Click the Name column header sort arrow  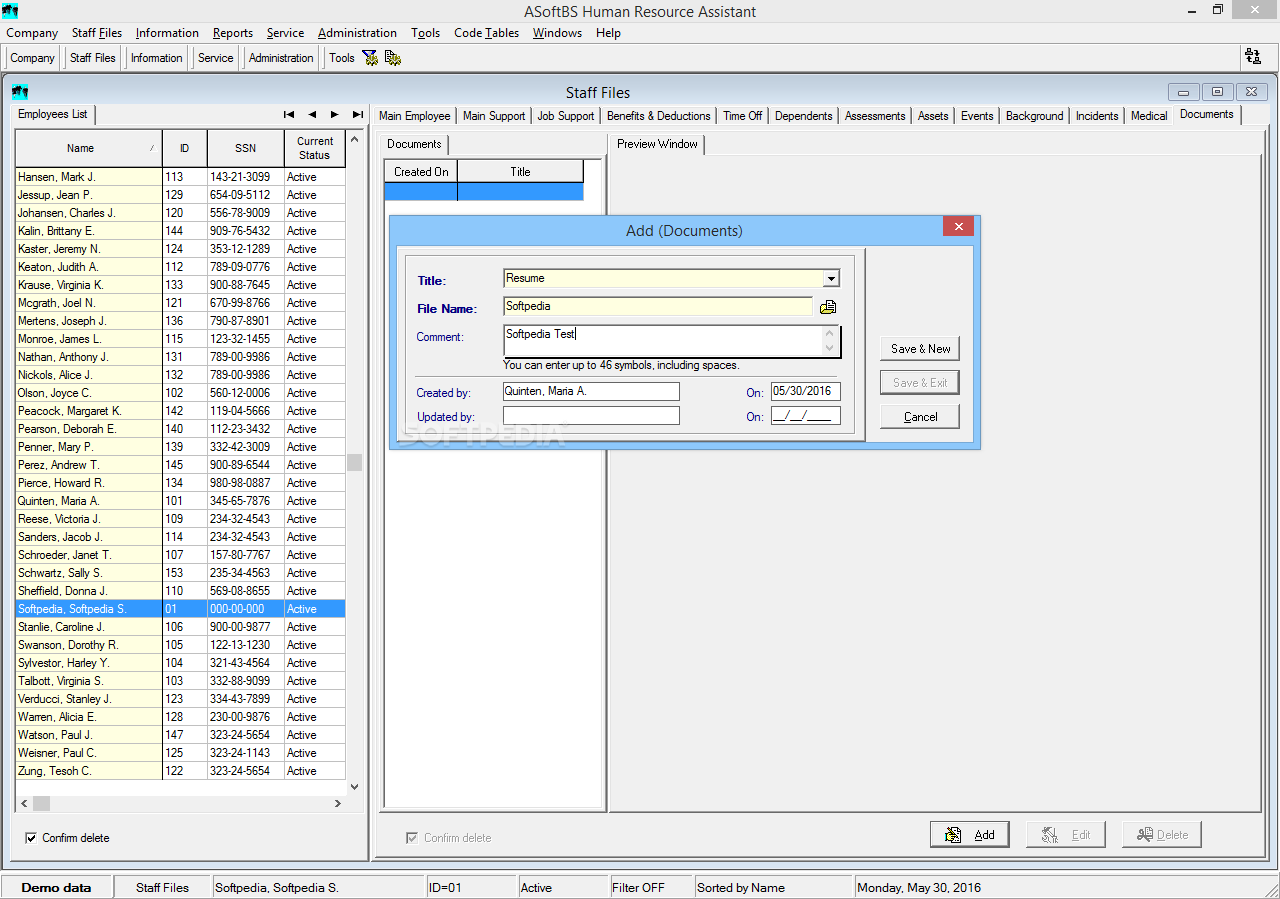152,148
